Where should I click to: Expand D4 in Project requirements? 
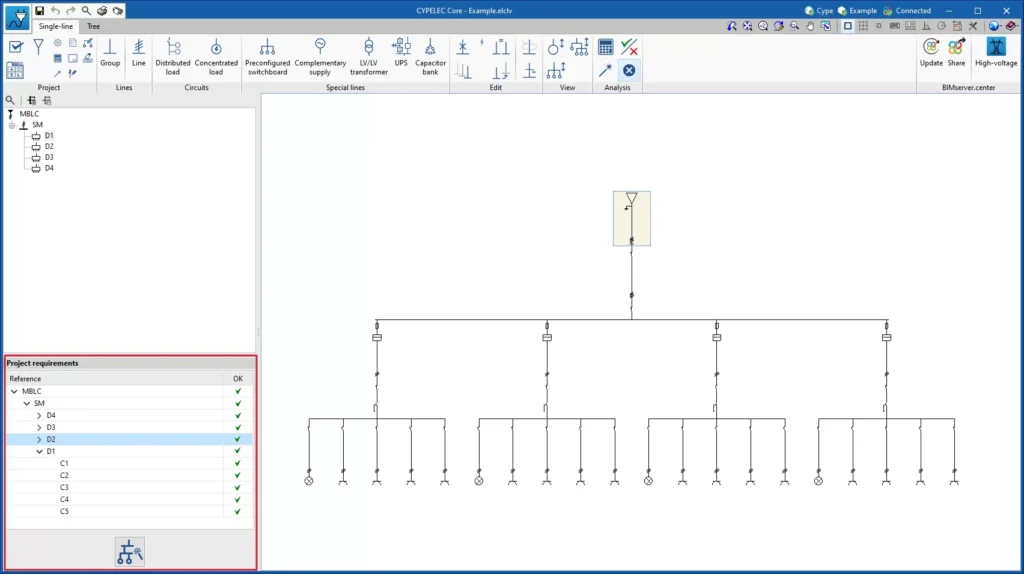39,415
